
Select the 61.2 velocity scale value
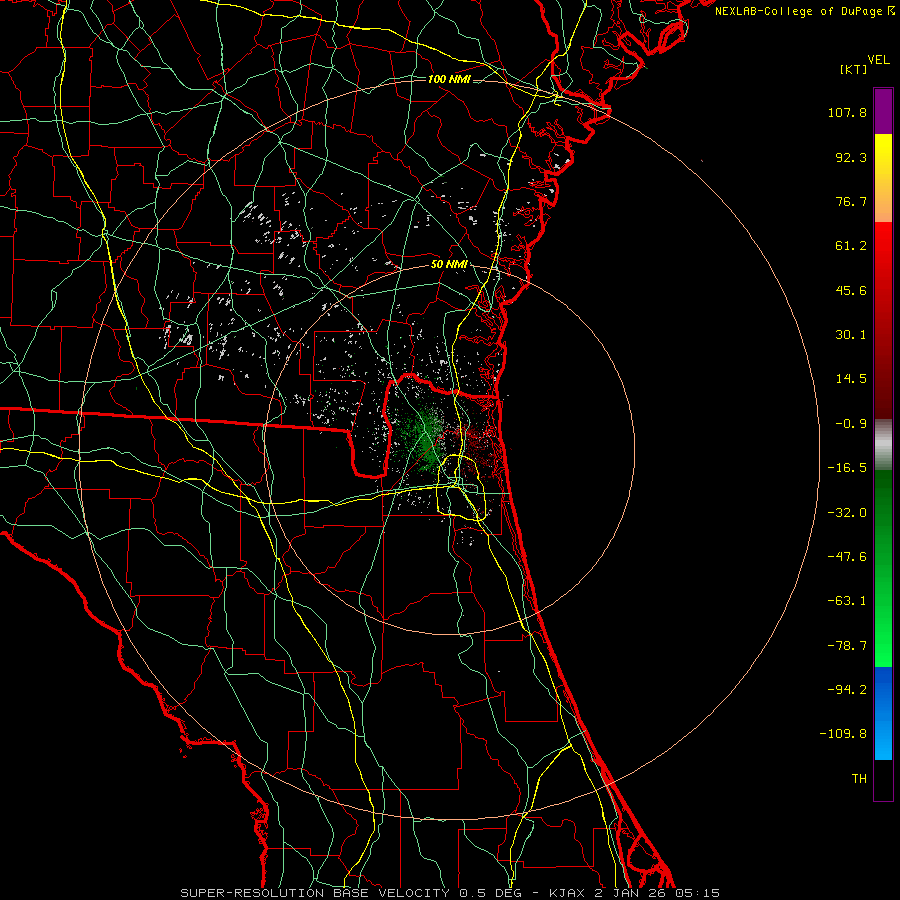click(851, 246)
